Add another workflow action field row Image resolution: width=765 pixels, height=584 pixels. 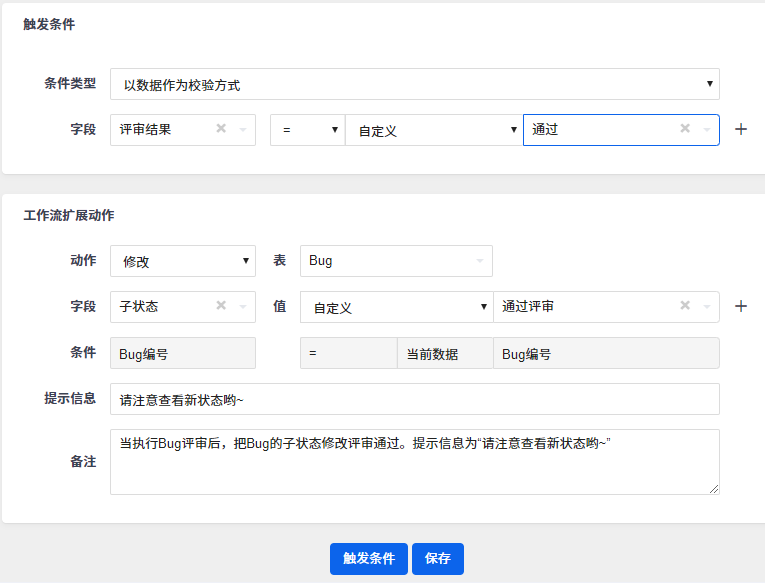[741, 306]
